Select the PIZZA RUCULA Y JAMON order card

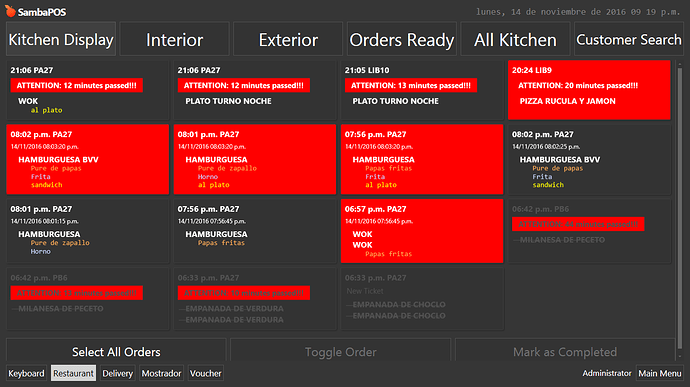click(x=589, y=90)
